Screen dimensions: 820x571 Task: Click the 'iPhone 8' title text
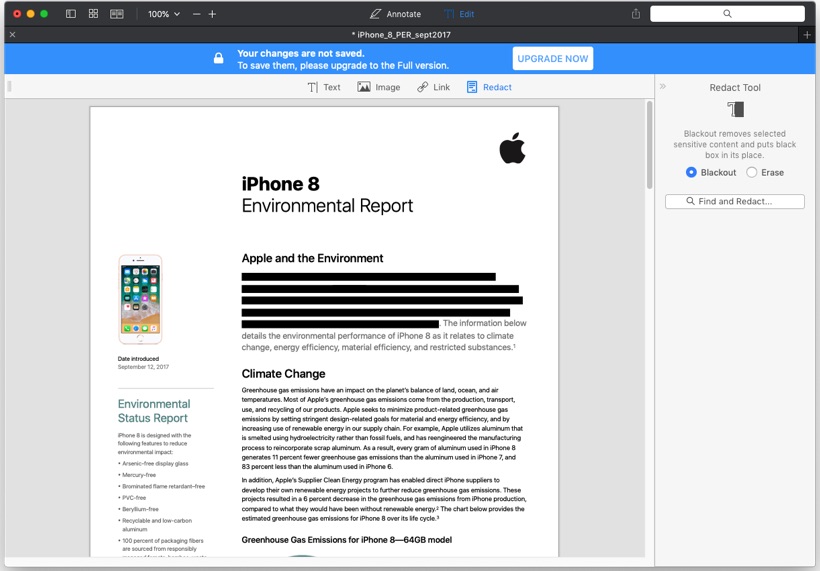click(280, 184)
